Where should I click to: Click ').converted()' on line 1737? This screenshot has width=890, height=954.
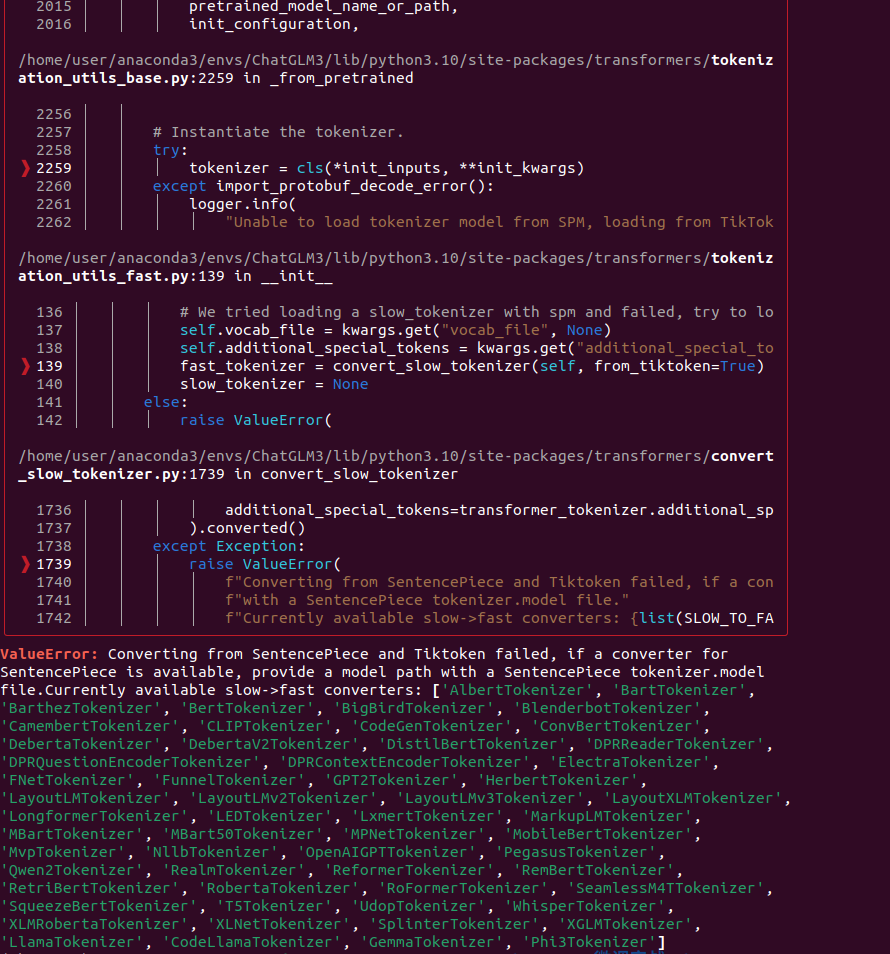pos(247,528)
